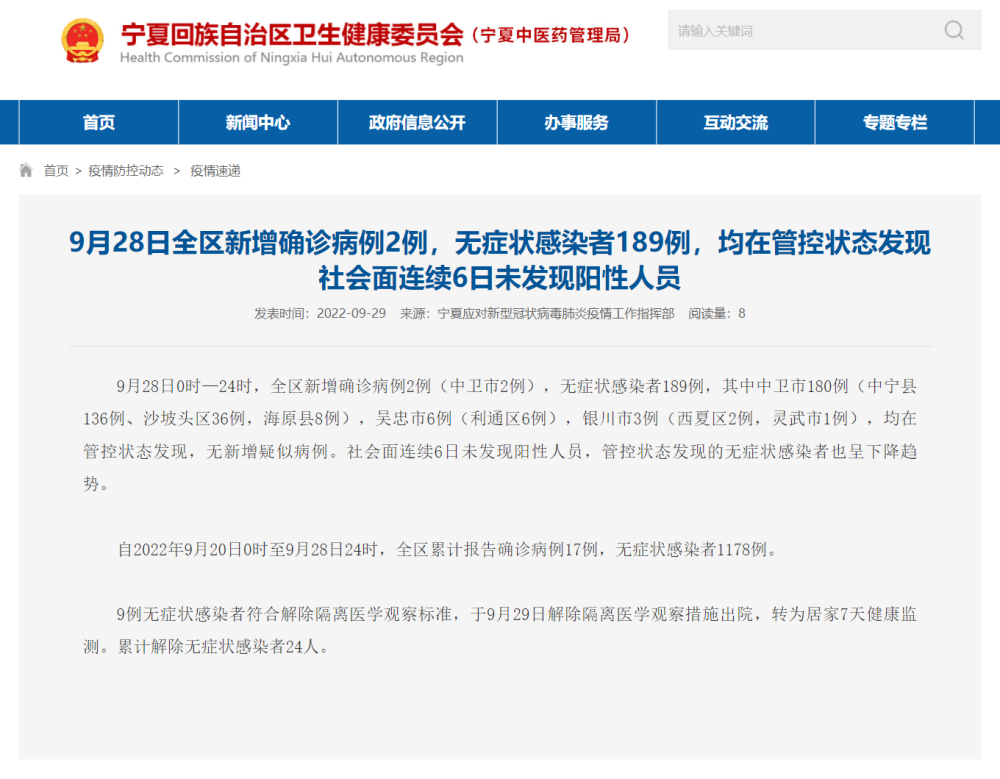Select 办事服务 in the navigation bar
This screenshot has height=779, width=1000.
click(x=576, y=123)
